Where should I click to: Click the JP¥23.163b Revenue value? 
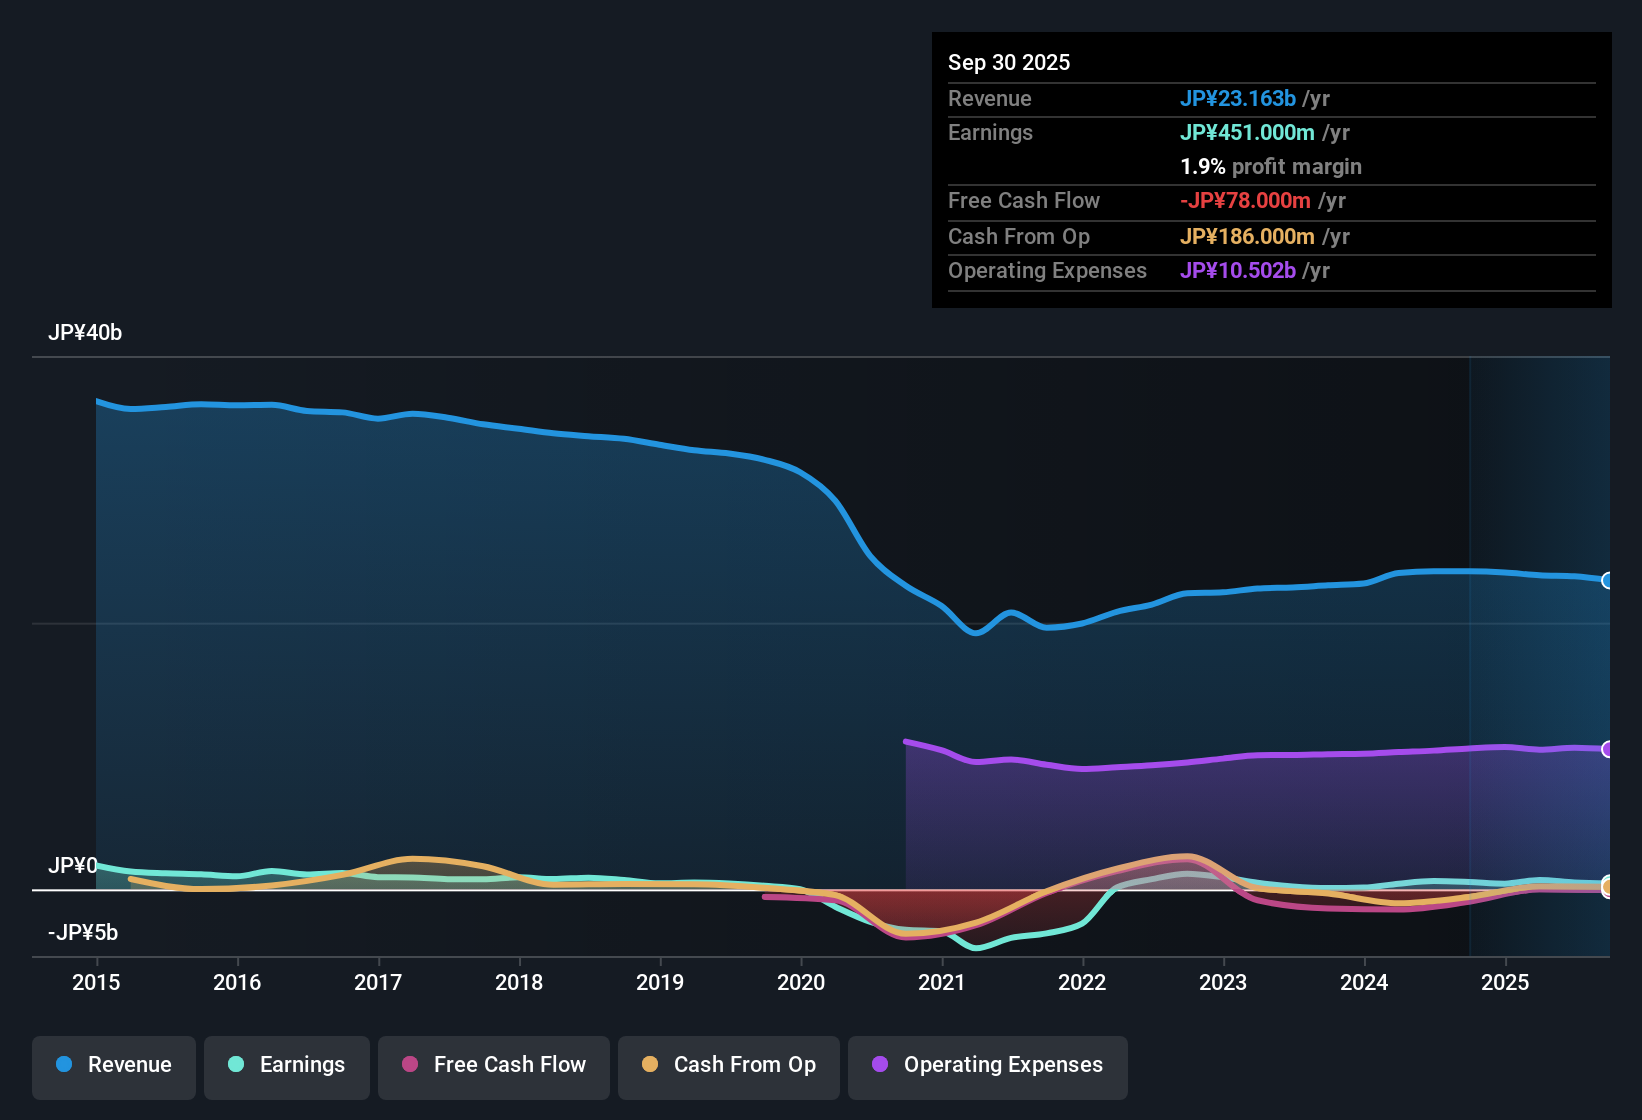1238,98
